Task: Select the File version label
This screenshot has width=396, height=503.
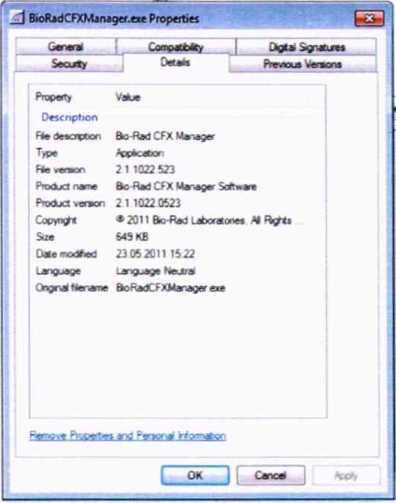Action: pos(60,169)
